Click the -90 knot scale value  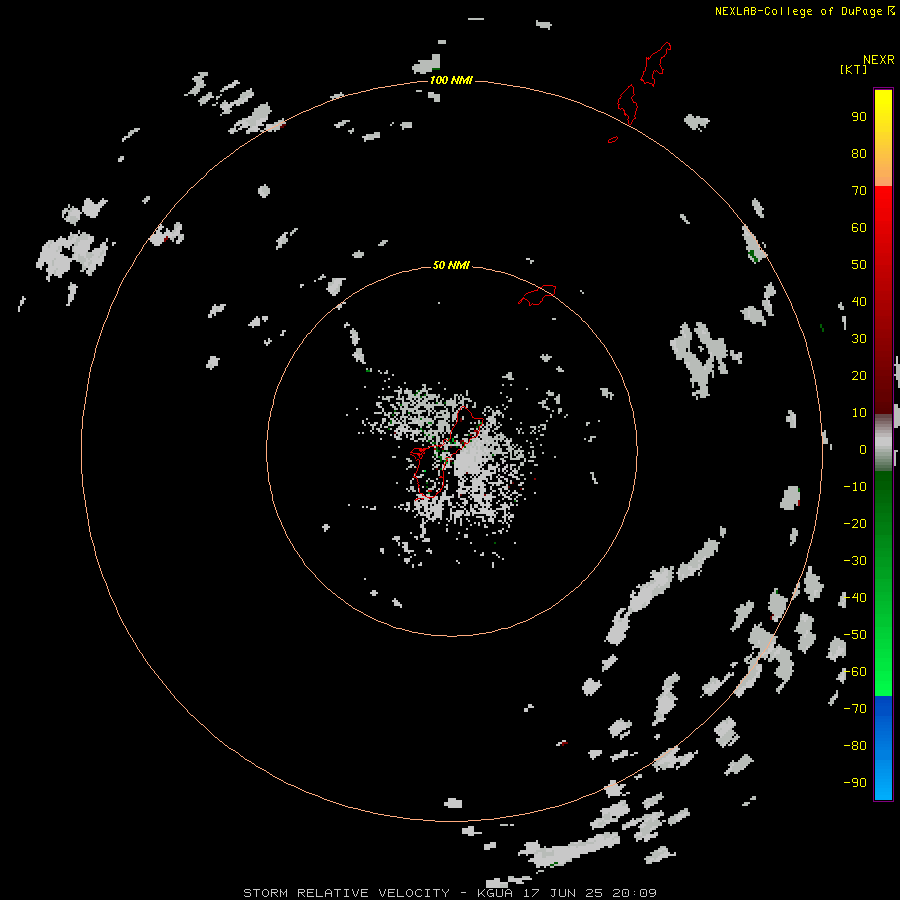[855, 783]
